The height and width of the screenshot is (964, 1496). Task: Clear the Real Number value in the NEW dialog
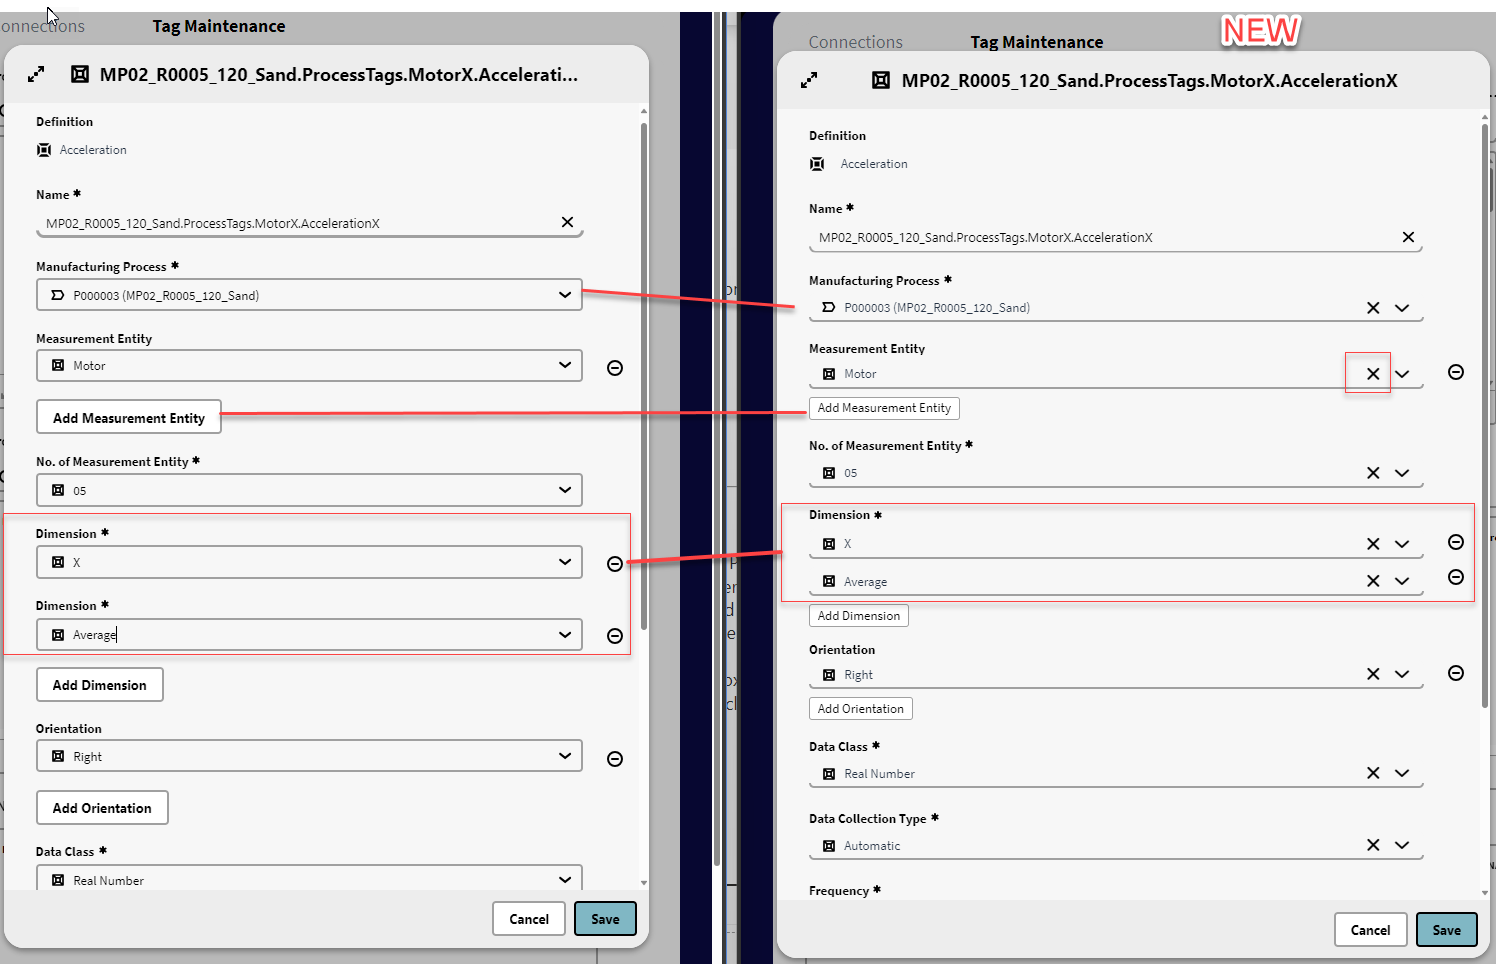pos(1373,773)
